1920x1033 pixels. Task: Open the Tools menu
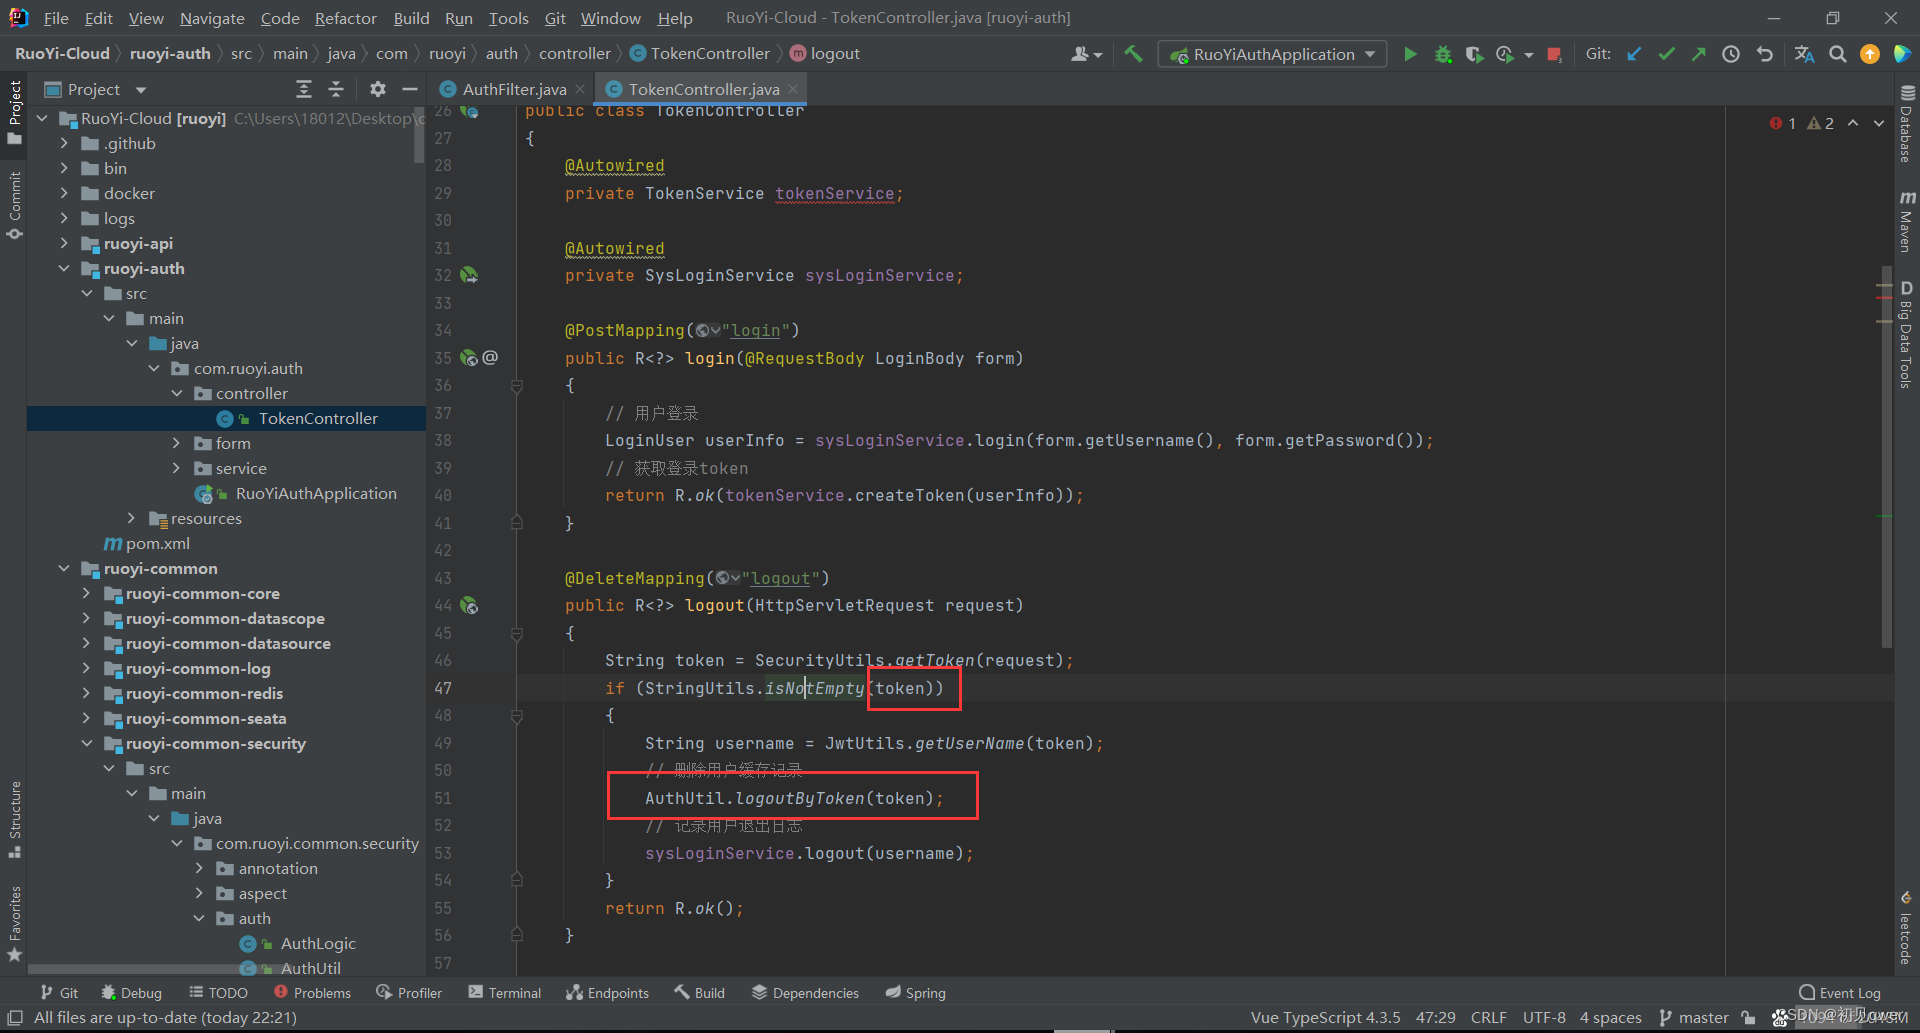508,18
